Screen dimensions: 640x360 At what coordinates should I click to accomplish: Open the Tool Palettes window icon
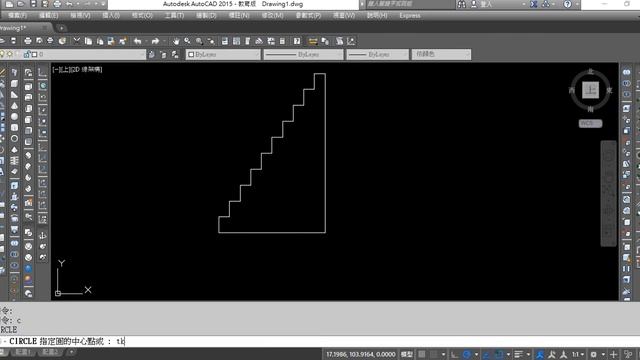click(x=248, y=41)
